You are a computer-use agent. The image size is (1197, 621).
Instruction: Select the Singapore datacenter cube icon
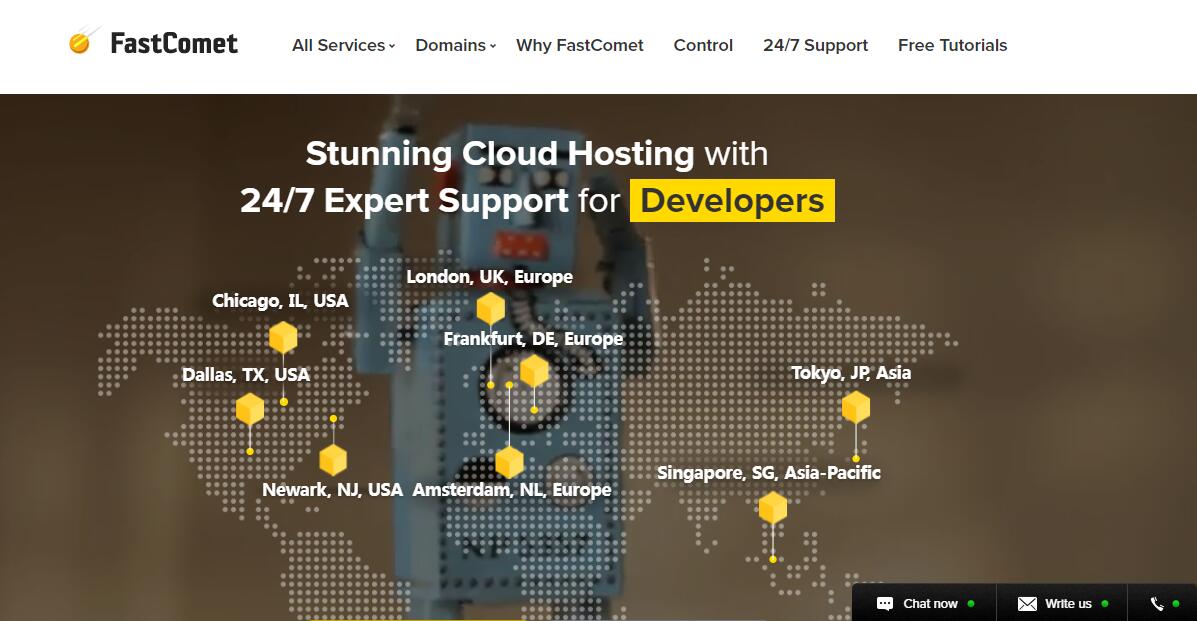tap(773, 508)
